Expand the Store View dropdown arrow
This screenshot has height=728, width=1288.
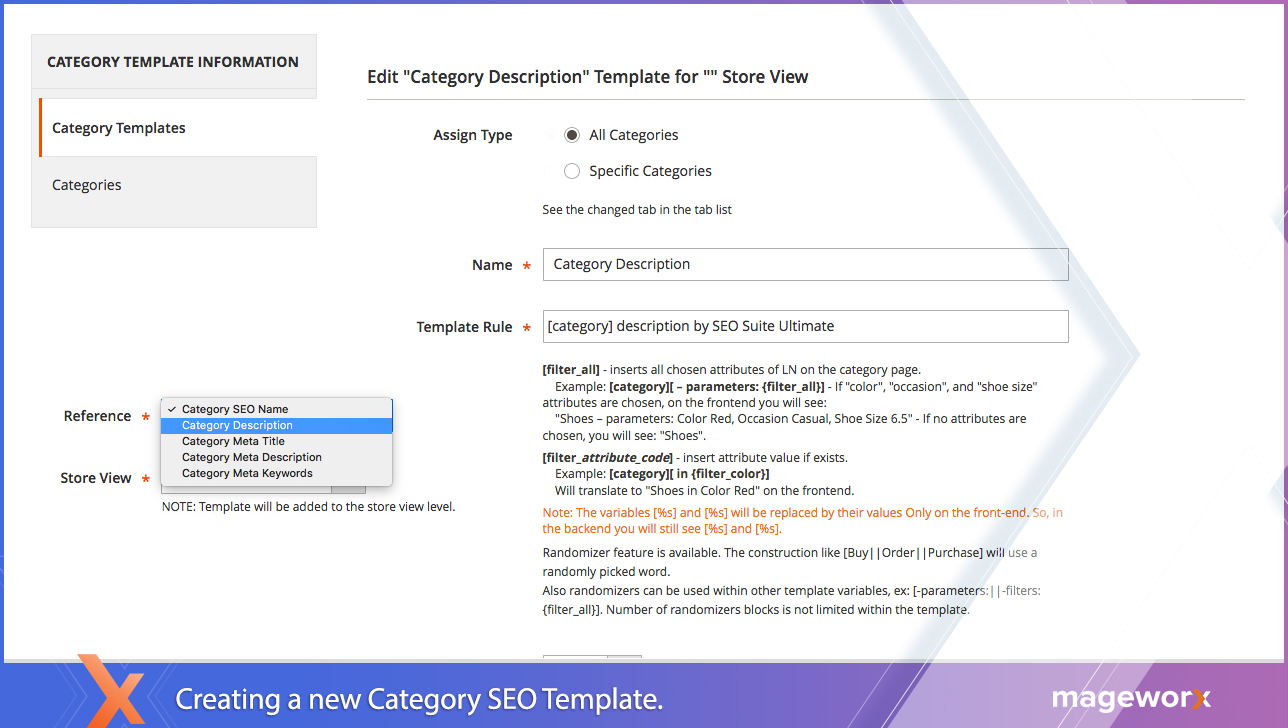point(348,489)
